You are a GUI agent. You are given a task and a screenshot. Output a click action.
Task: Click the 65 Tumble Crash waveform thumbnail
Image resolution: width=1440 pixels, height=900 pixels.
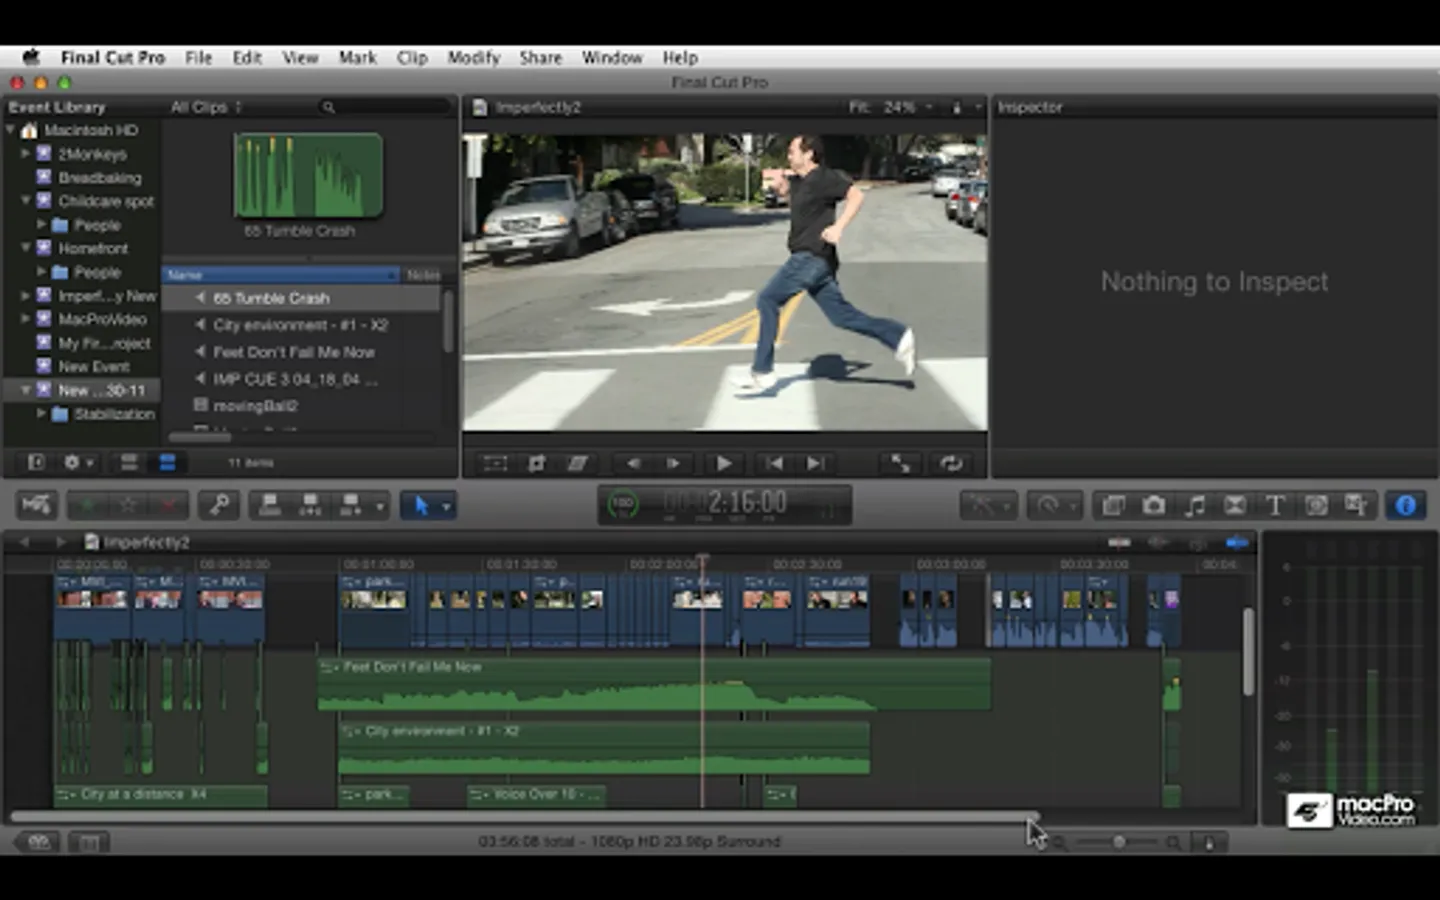pyautogui.click(x=308, y=176)
